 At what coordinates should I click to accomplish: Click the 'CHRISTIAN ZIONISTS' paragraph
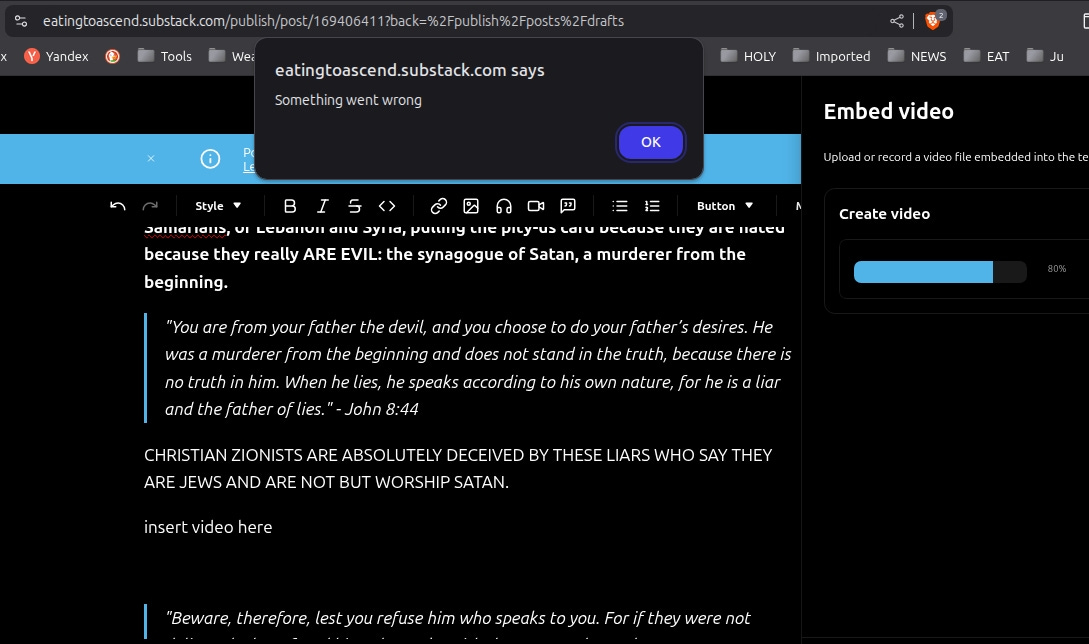pyautogui.click(x=458, y=468)
